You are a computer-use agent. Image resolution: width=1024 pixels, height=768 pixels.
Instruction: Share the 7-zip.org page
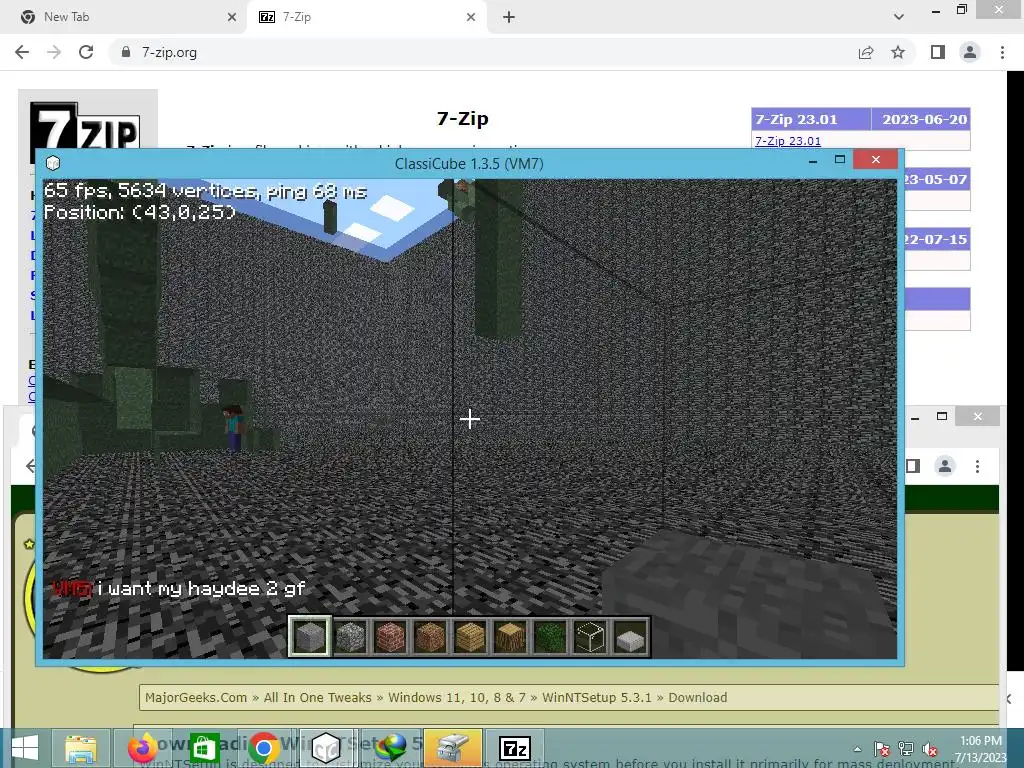tap(866, 52)
